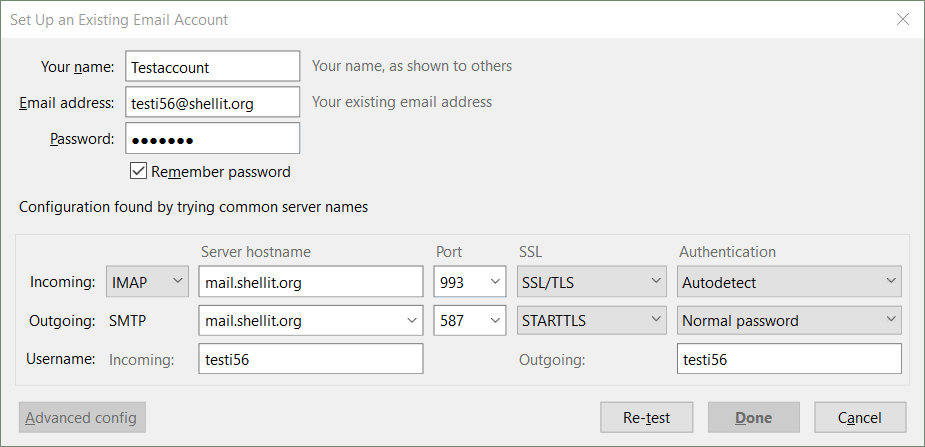Focus the outgoing username field
The image size is (925, 447).
(x=789, y=359)
